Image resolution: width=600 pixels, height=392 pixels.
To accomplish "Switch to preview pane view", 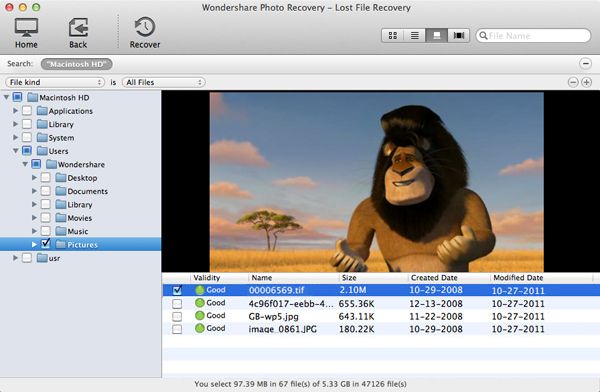I will [x=436, y=36].
